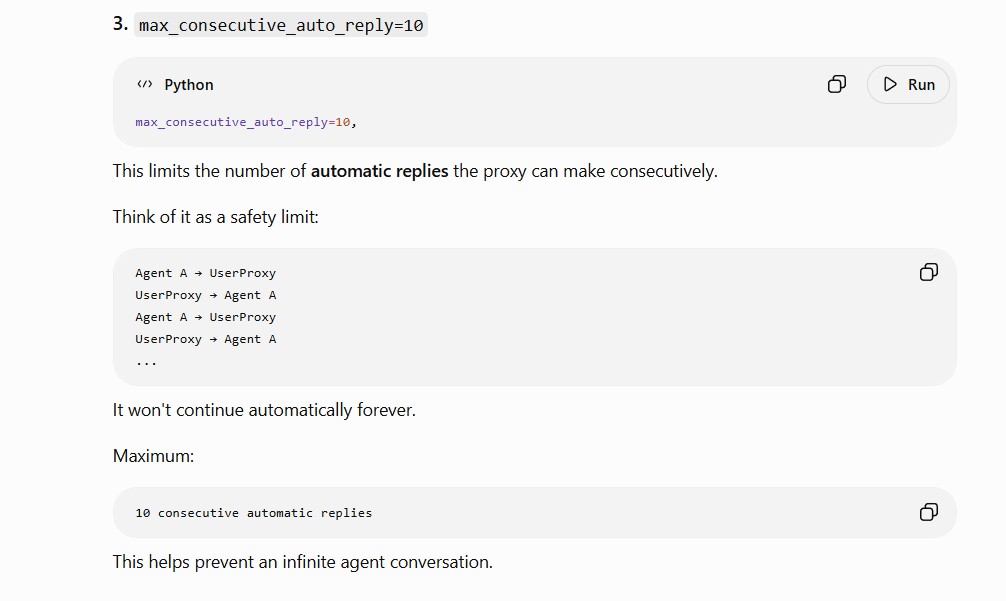Click 'This helps prevent an infinite agent conversation.'
This screenshot has height=601, width=1006.
303,562
